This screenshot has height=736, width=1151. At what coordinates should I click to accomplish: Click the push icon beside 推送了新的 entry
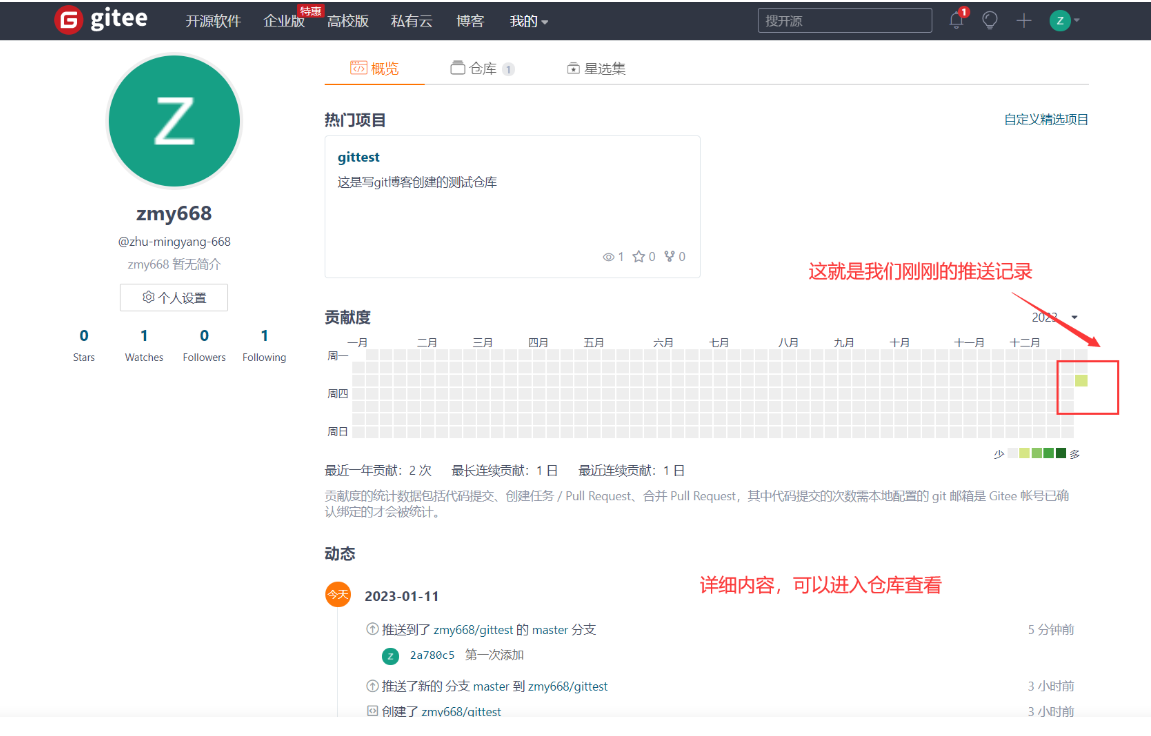[372, 686]
